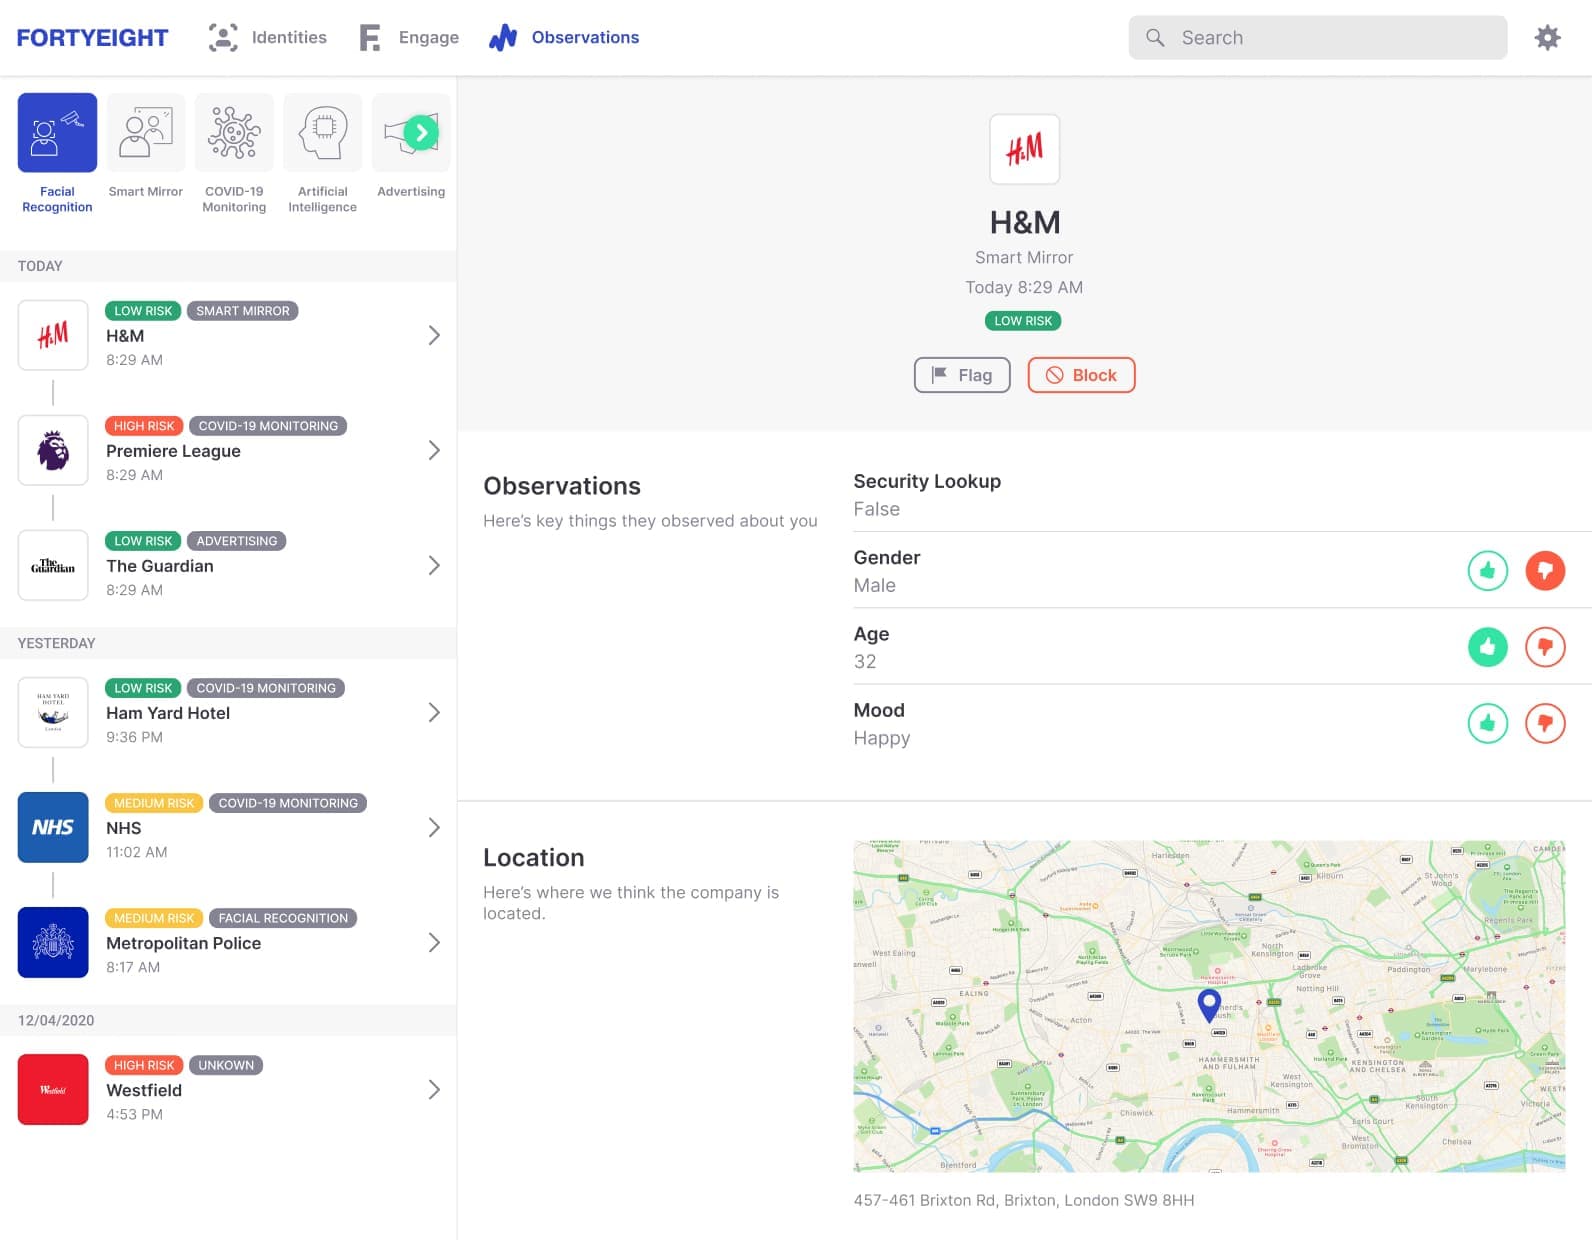This screenshot has width=1592, height=1240.
Task: Click the green next-arrow on category carousel
Action: [422, 132]
